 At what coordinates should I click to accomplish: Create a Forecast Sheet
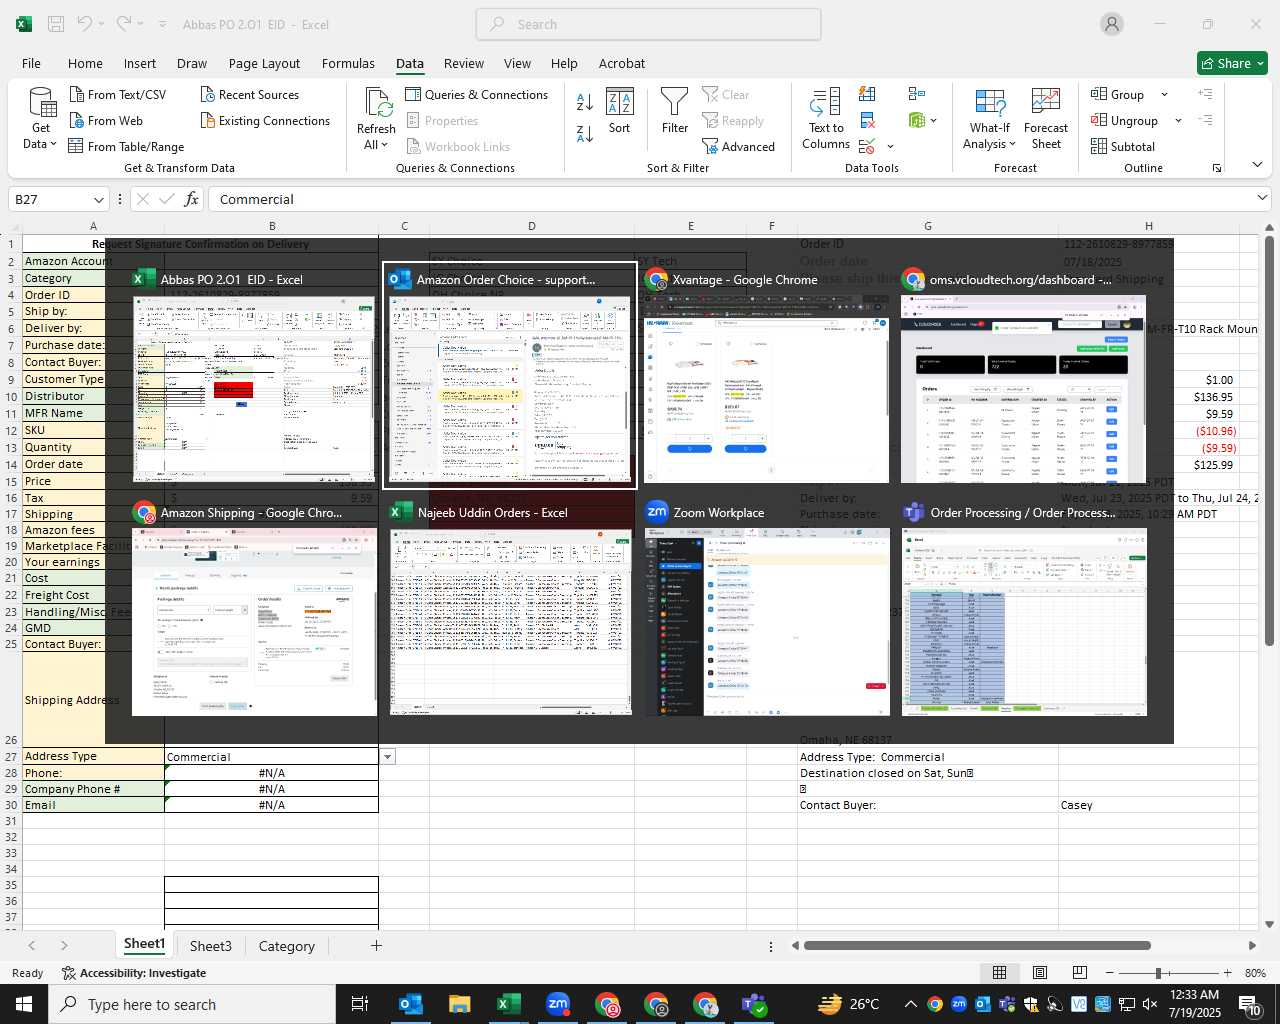point(1046,119)
